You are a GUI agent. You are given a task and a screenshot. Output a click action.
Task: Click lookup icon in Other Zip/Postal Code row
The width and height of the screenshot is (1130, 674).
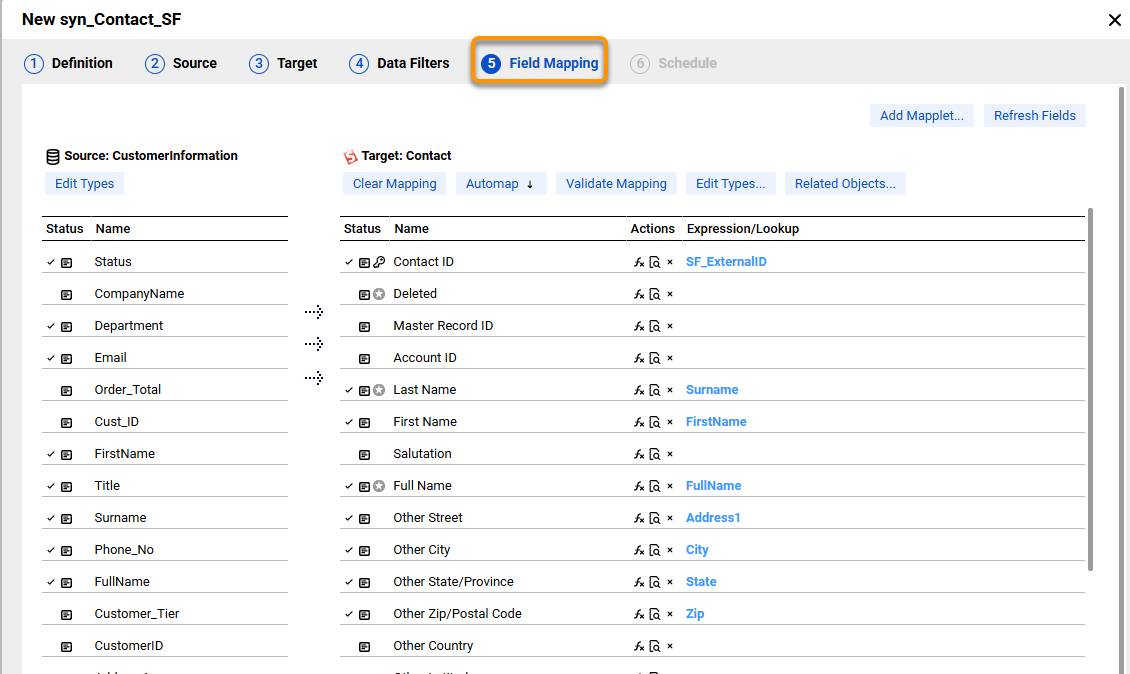coord(654,613)
